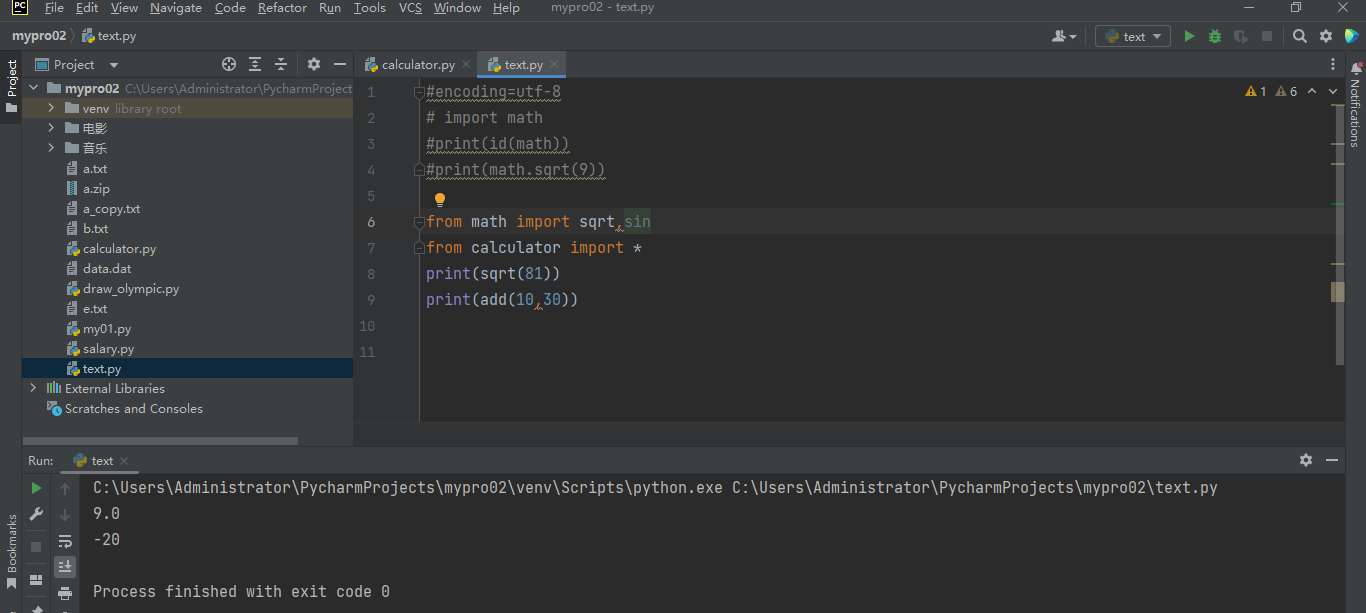Fold the import block at line 6
This screenshot has height=613, width=1366.
(x=420, y=222)
